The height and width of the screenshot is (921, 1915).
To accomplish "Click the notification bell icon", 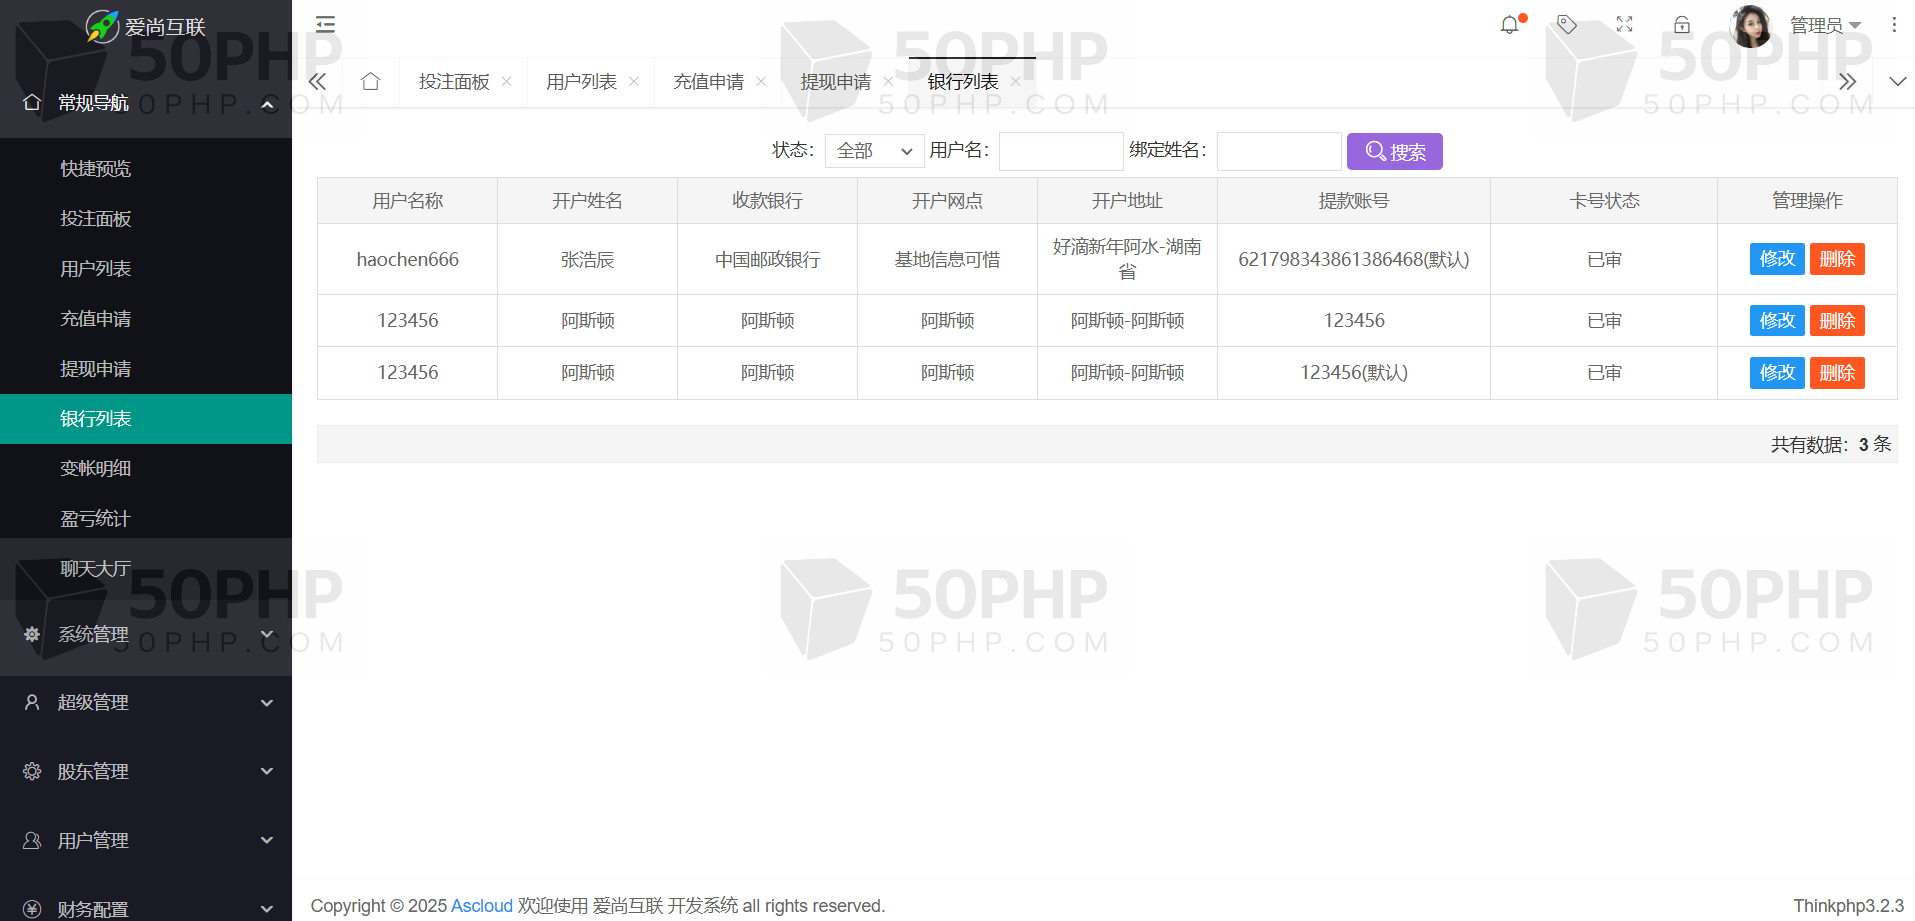I will (1509, 25).
